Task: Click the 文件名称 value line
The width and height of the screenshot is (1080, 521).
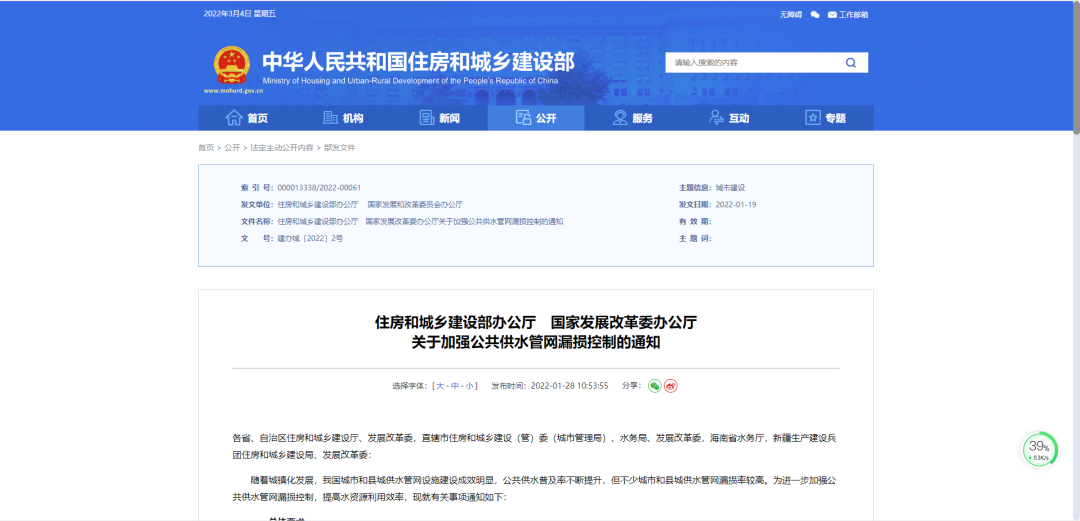Action: pyautogui.click(x=420, y=222)
